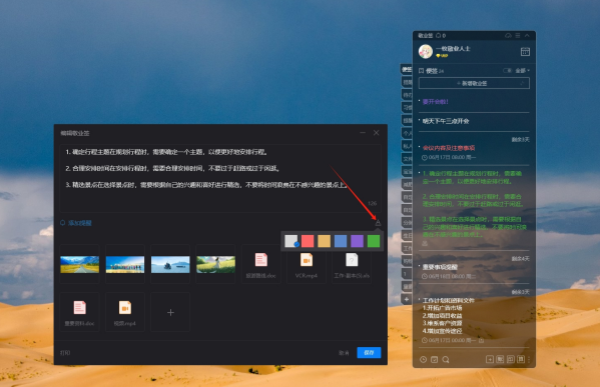The image size is (600, 387).
Task: Close the 编辑敬业签 editor dialog
Action: click(376, 132)
